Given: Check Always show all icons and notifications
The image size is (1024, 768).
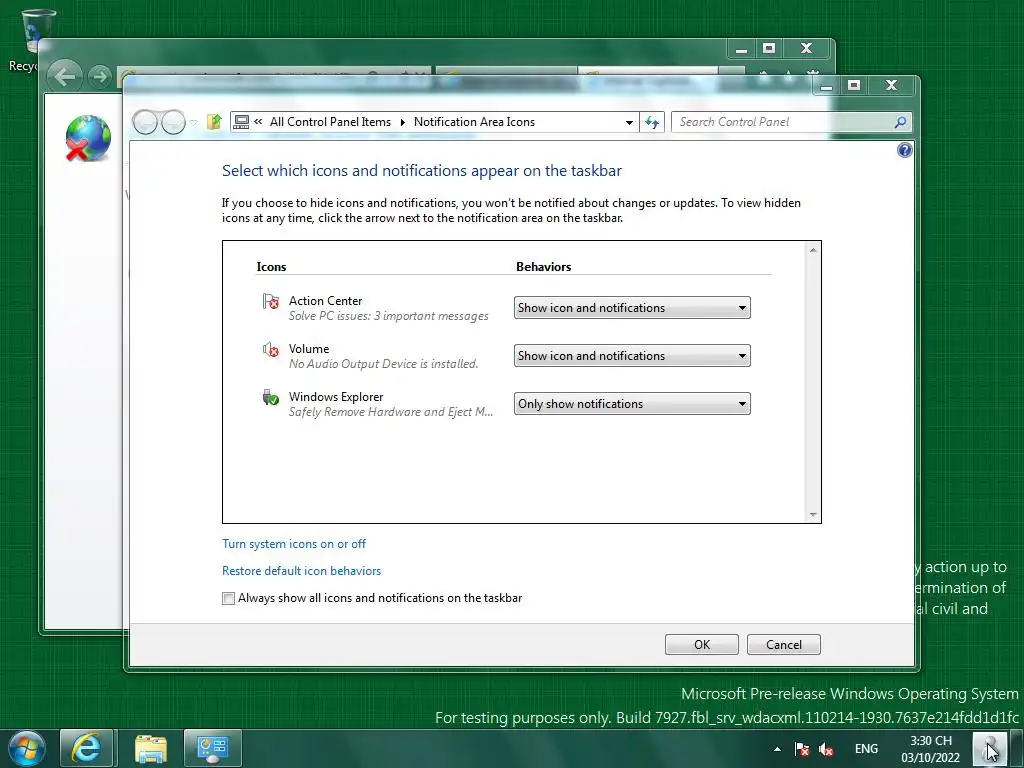Looking at the screenshot, I should tap(228, 598).
